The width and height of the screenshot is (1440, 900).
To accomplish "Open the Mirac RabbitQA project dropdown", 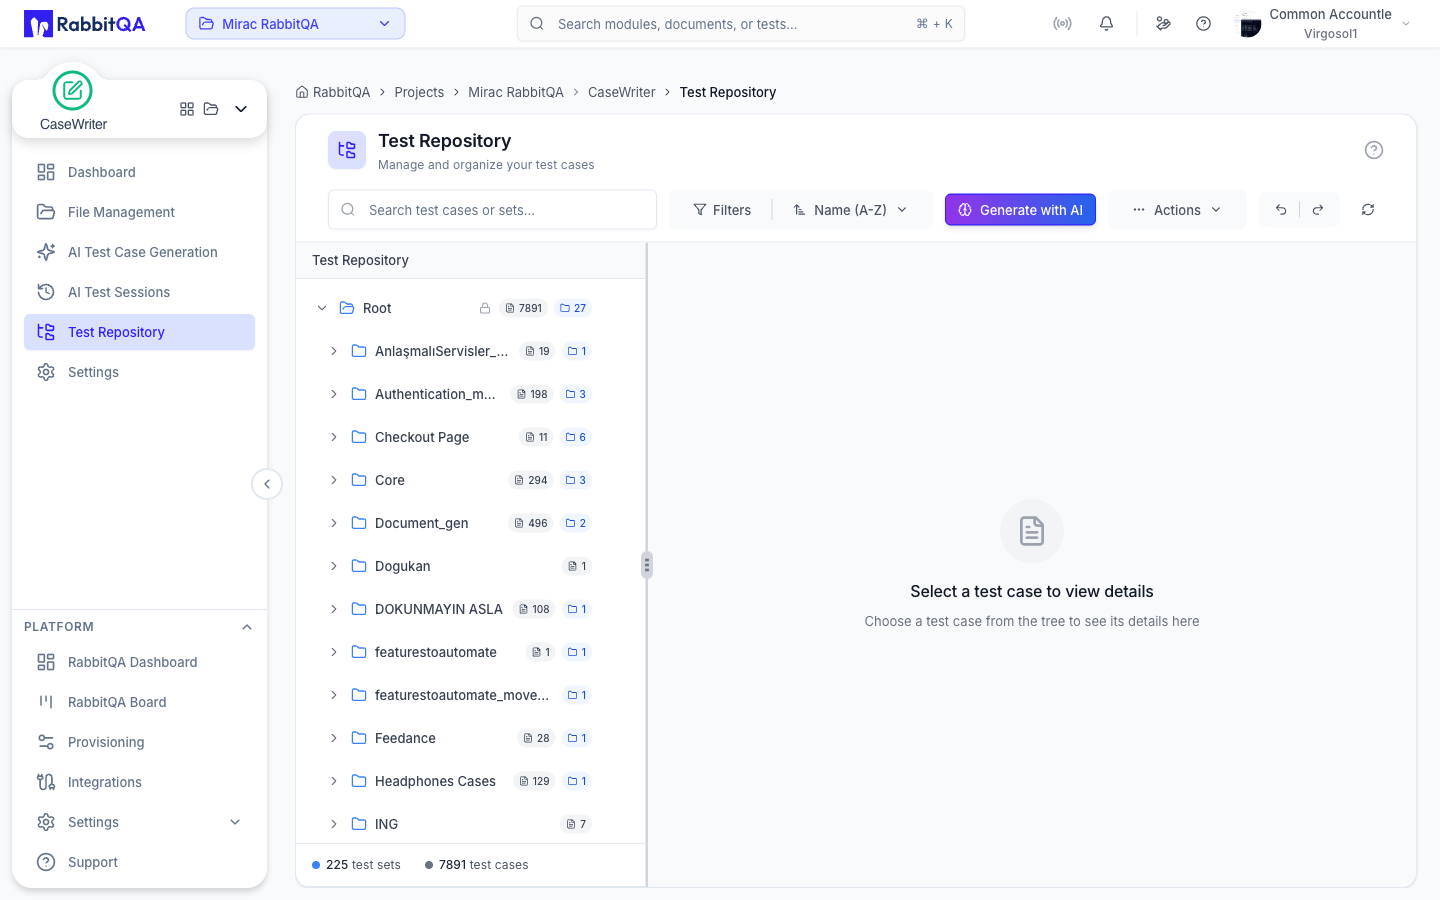I will click(295, 24).
